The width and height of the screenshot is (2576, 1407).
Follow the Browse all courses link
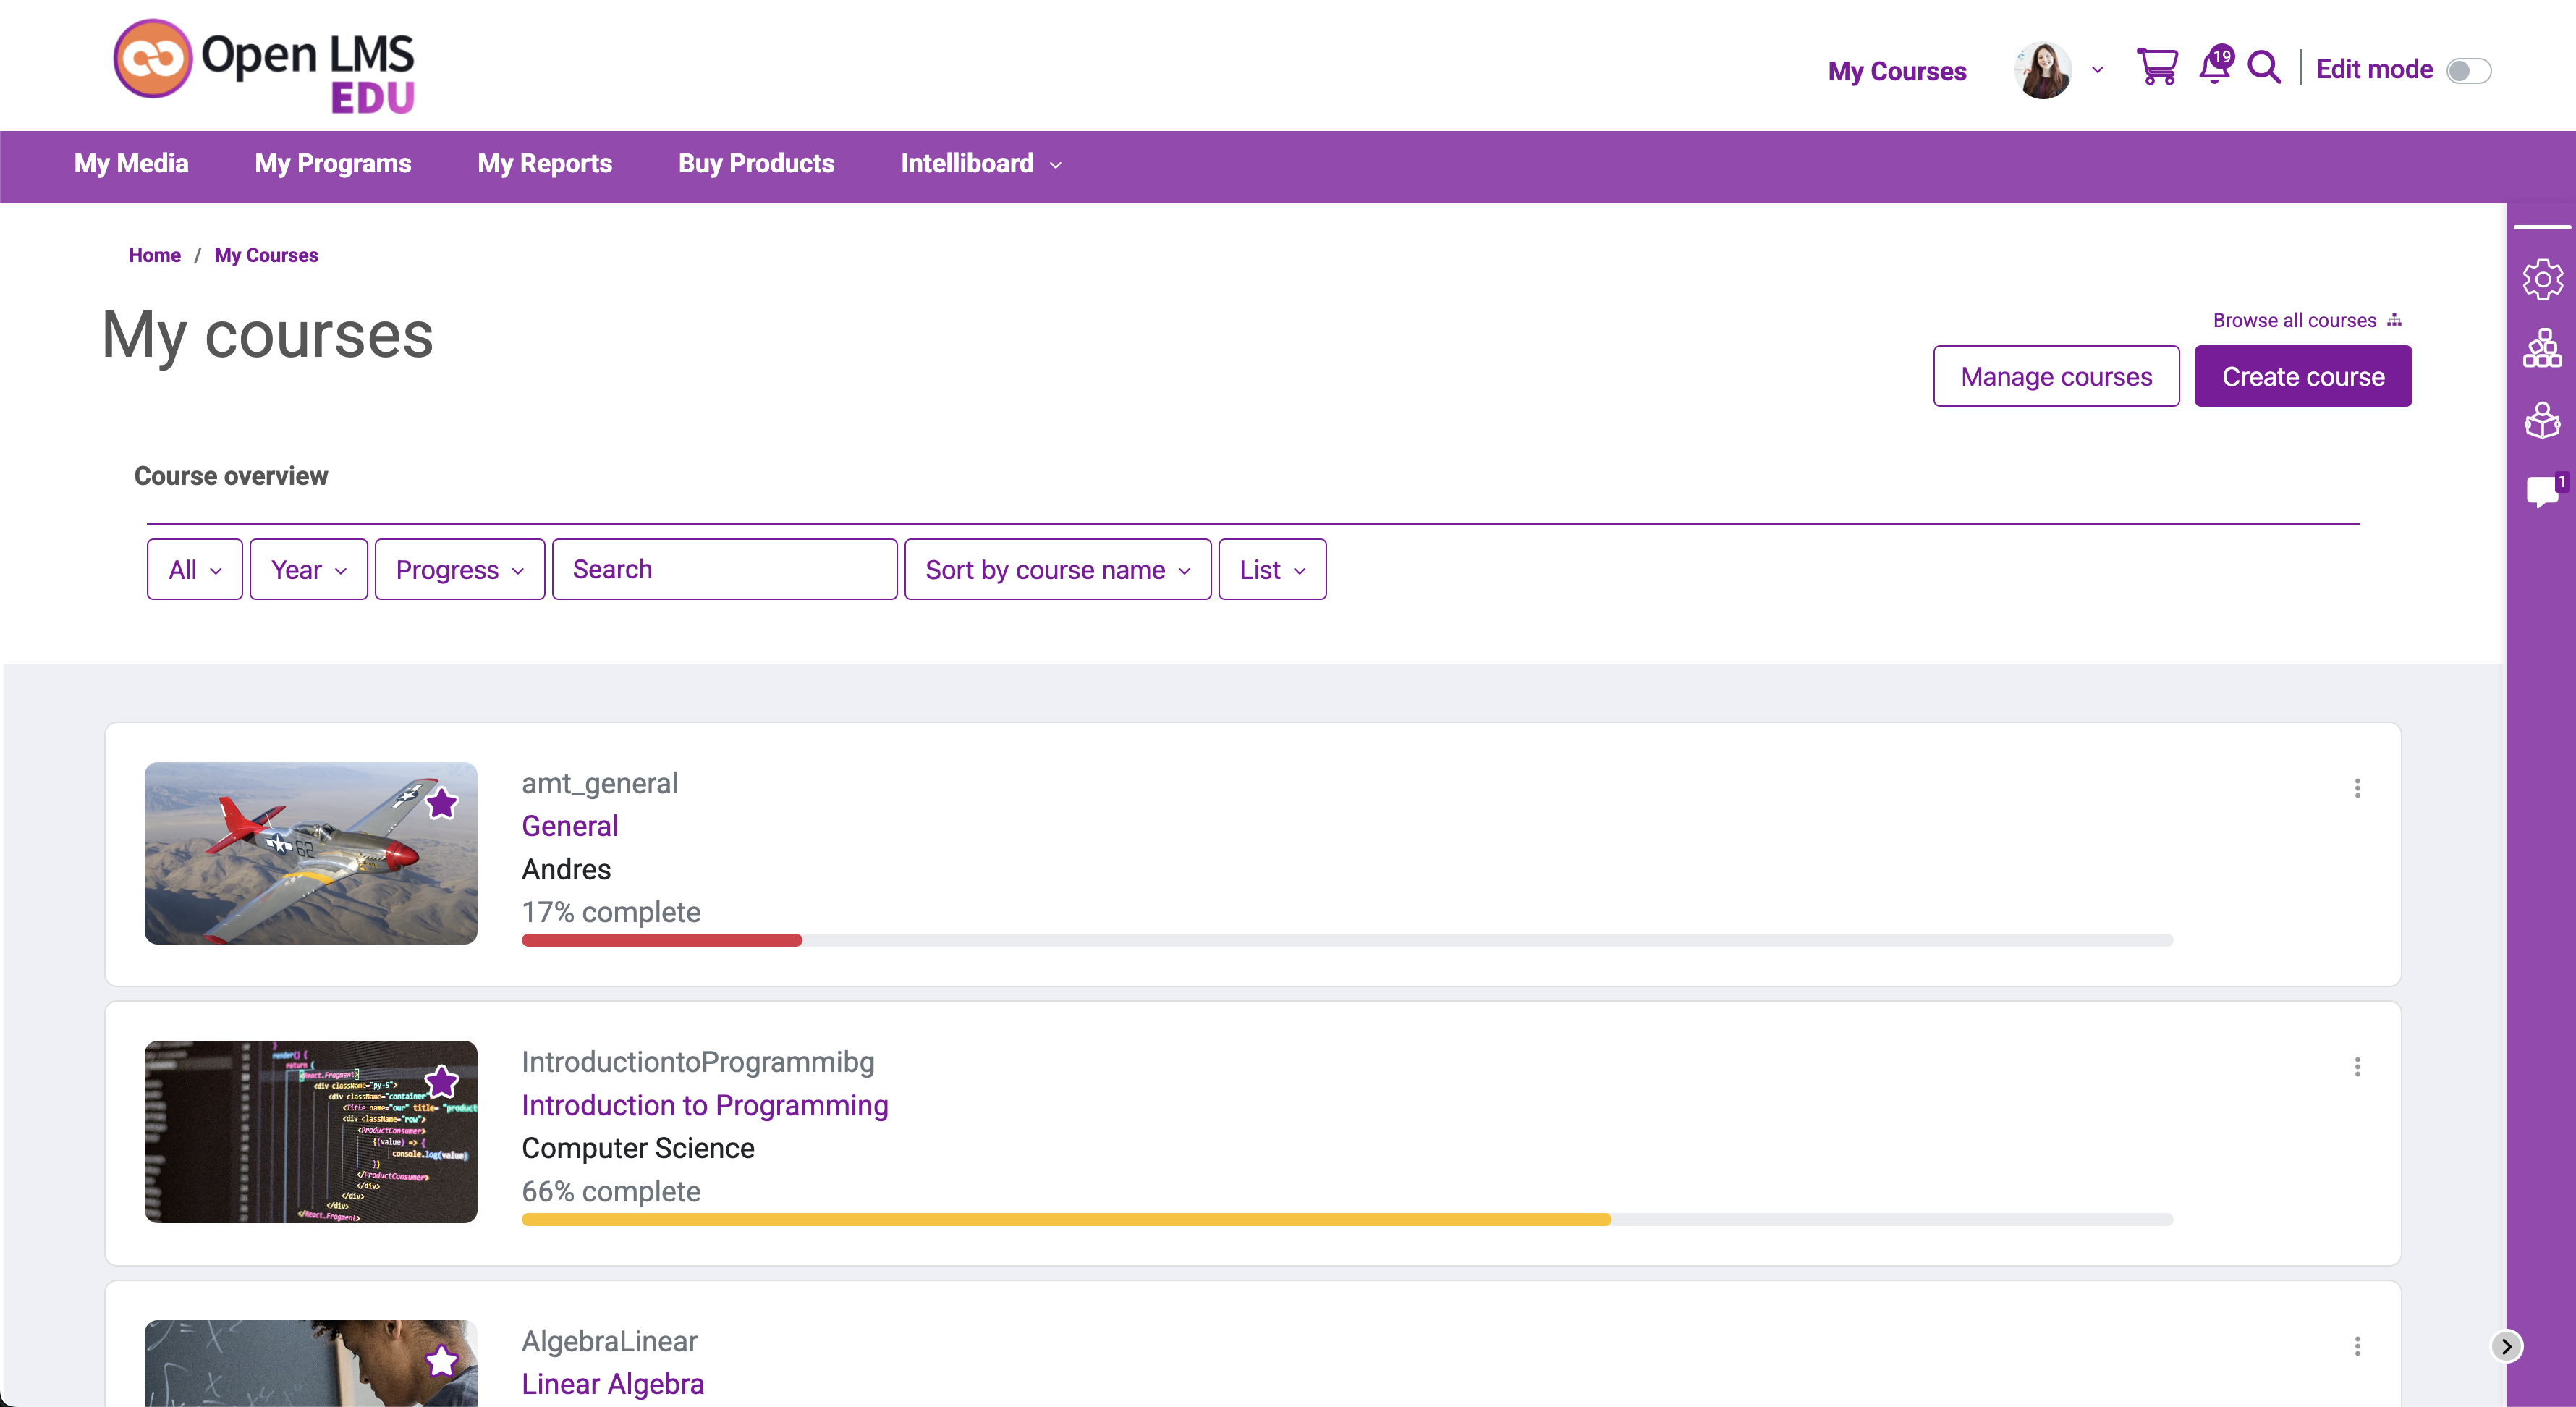[x=2294, y=320]
